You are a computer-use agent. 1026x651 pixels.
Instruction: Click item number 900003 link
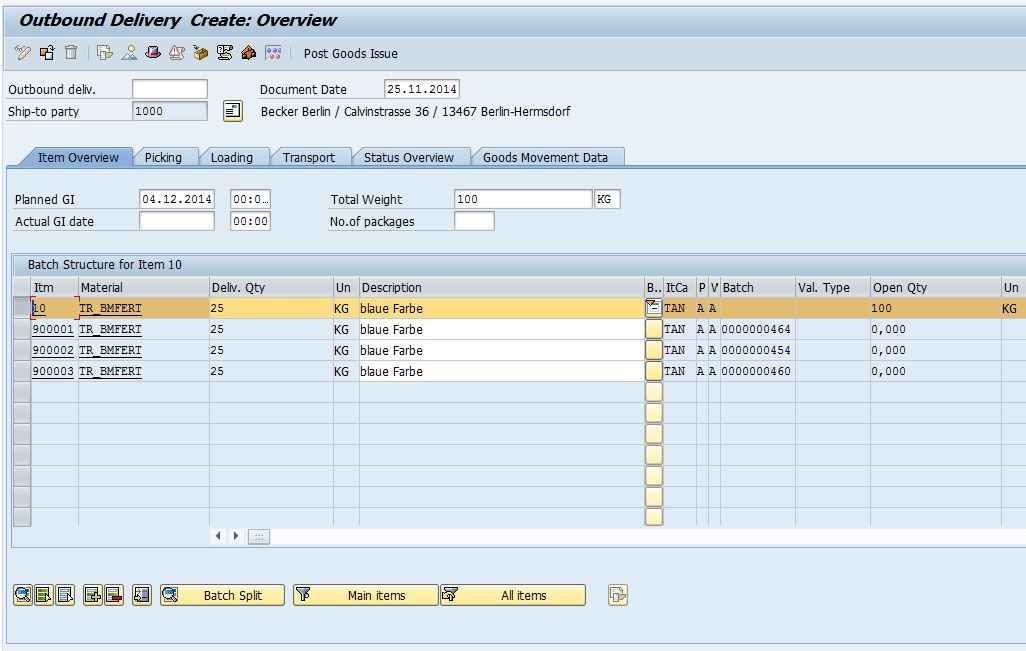(x=53, y=371)
